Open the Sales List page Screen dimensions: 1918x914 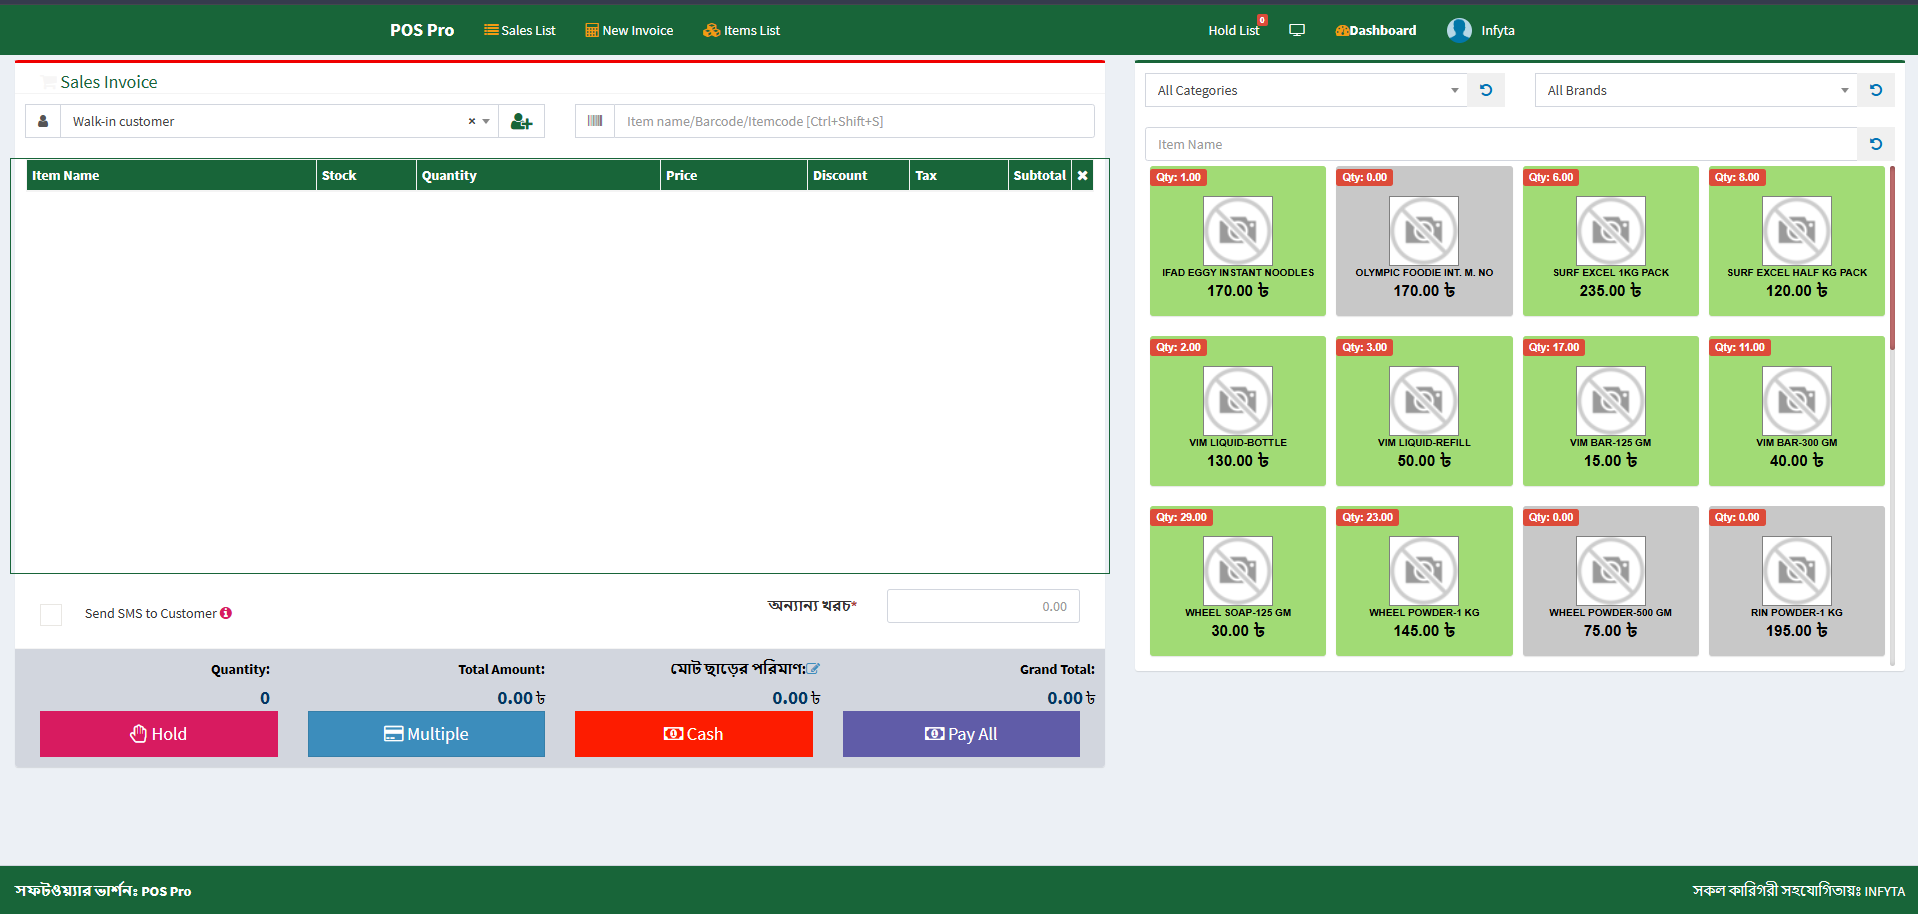pos(519,29)
